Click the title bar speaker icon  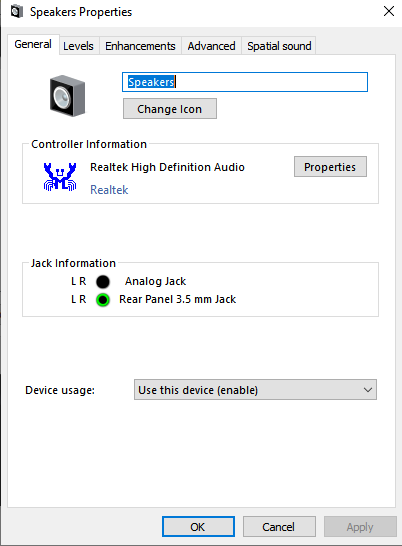coord(17,11)
